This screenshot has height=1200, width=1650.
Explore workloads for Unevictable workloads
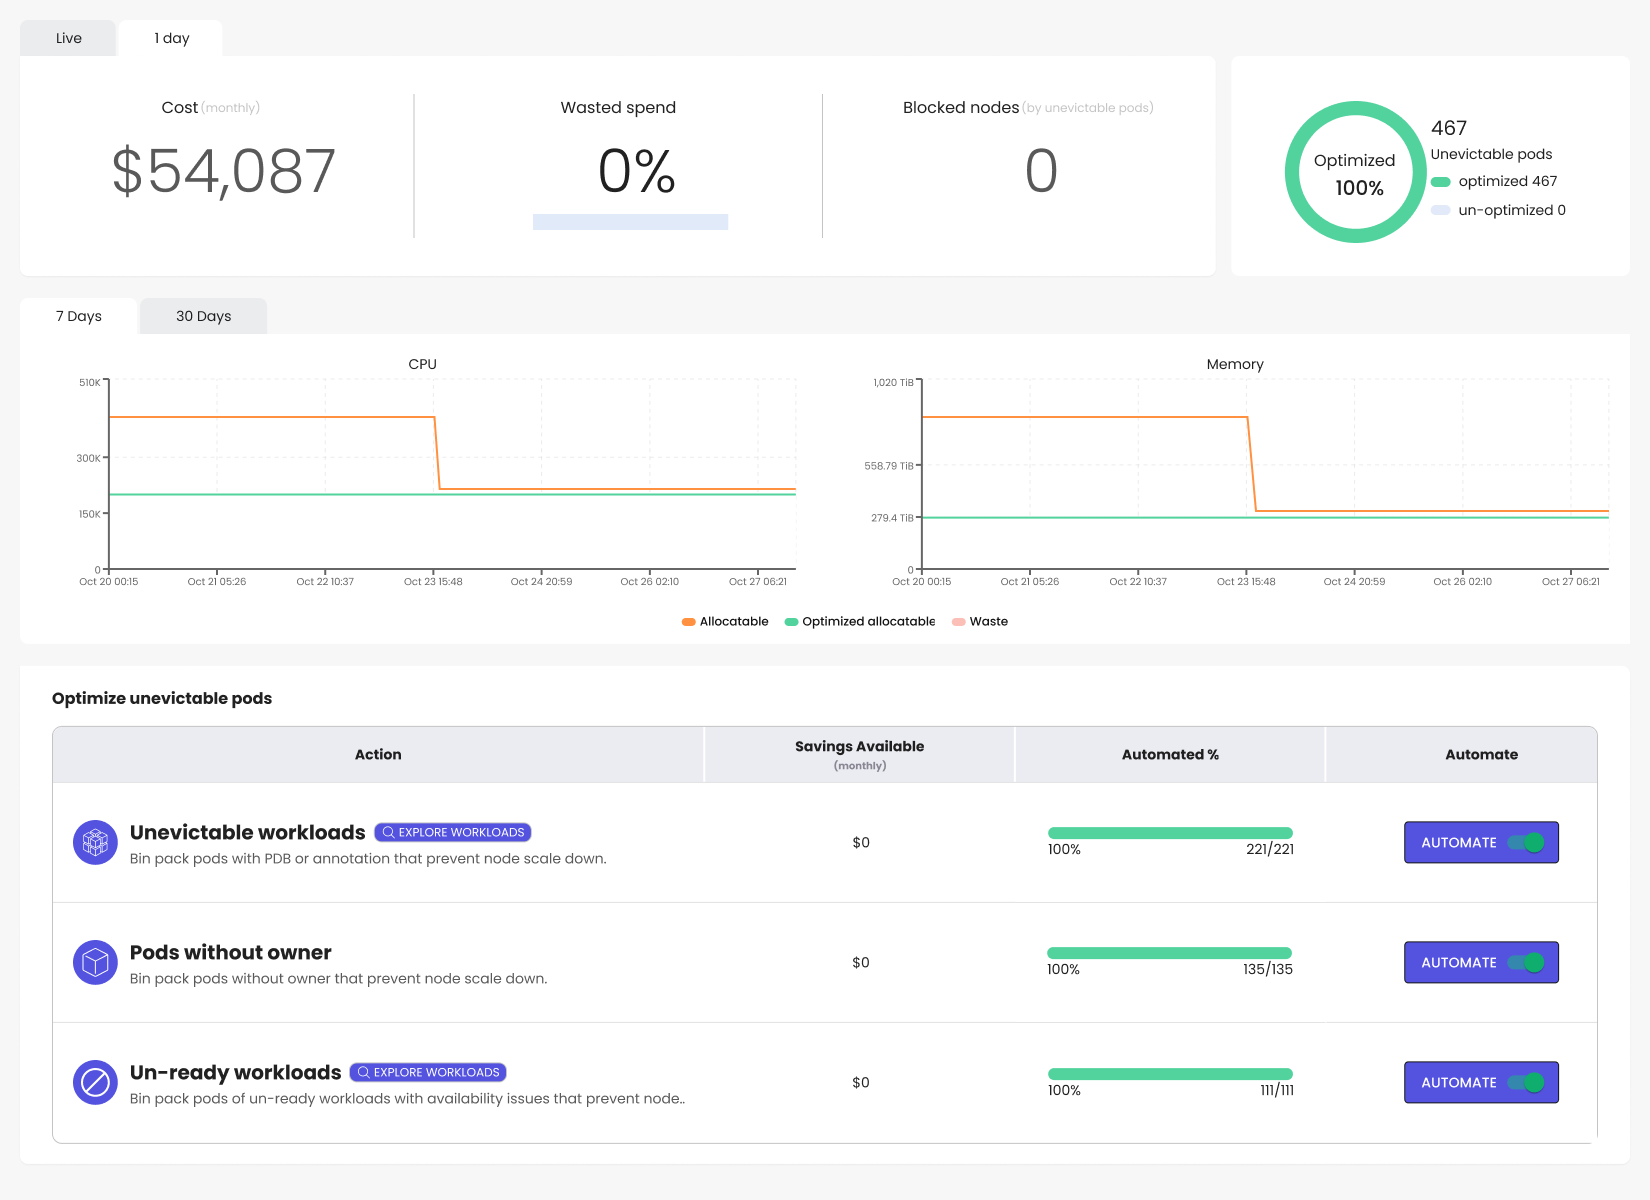click(x=453, y=832)
